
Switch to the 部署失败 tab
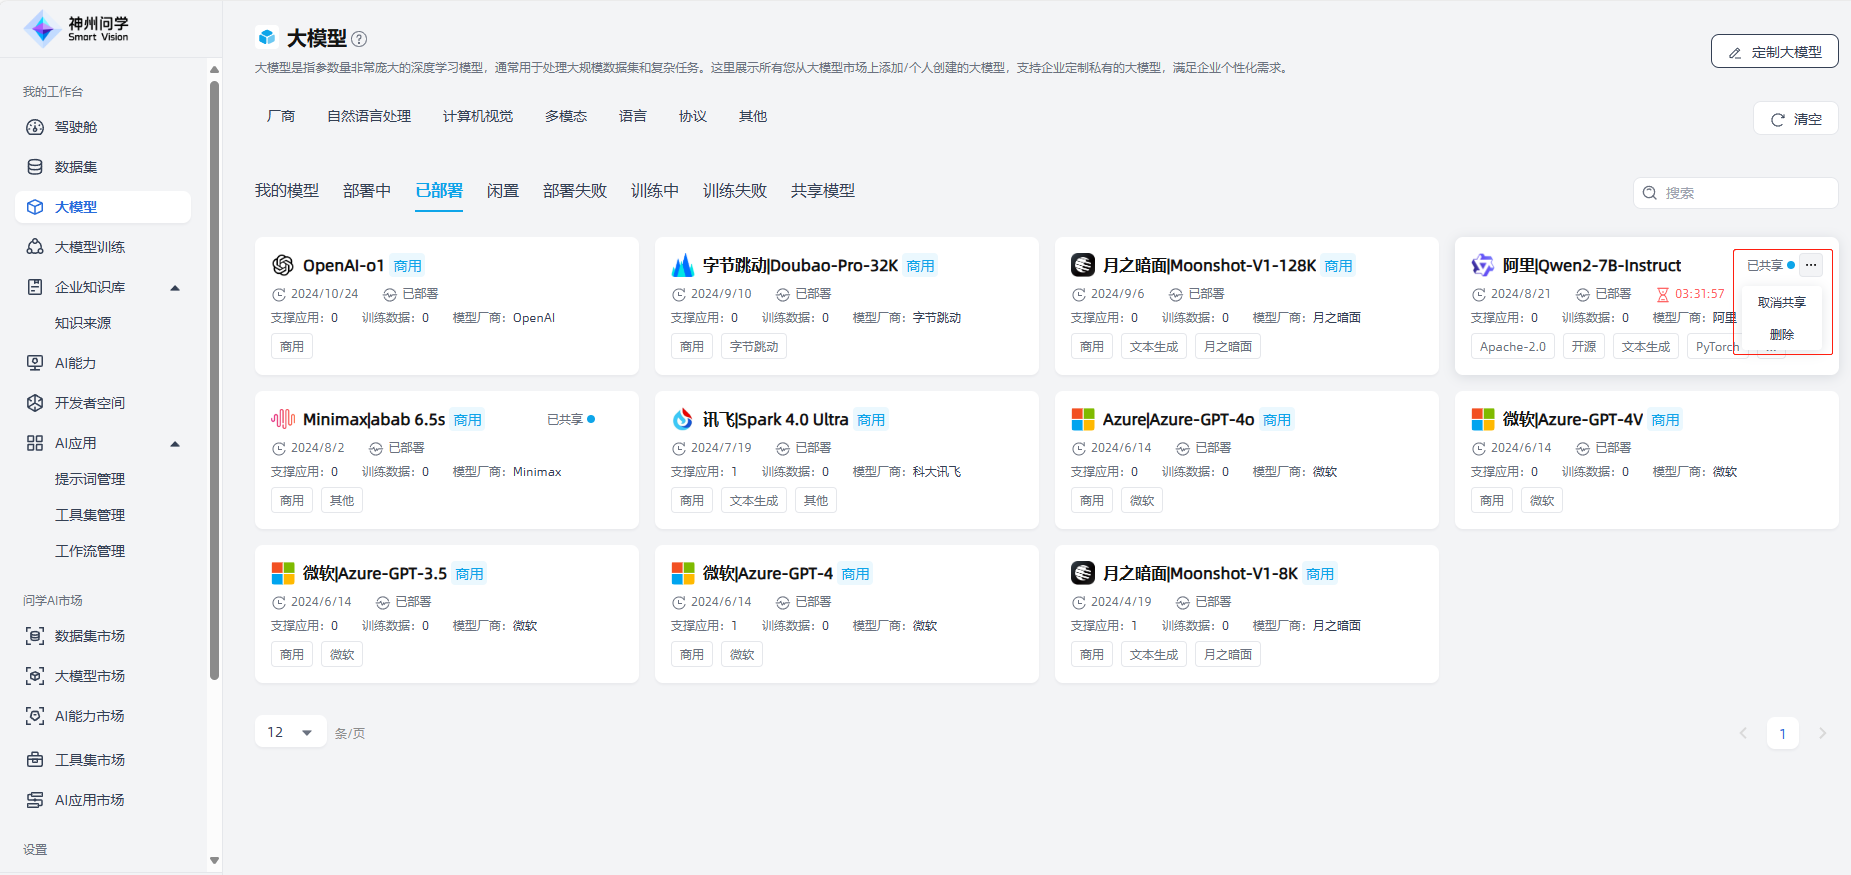(x=574, y=191)
